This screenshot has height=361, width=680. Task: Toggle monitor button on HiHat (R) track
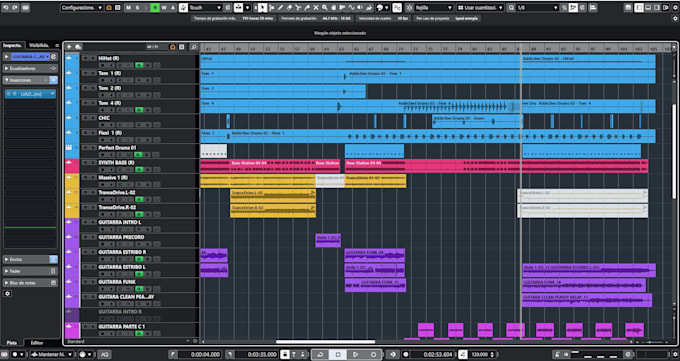[139, 65]
